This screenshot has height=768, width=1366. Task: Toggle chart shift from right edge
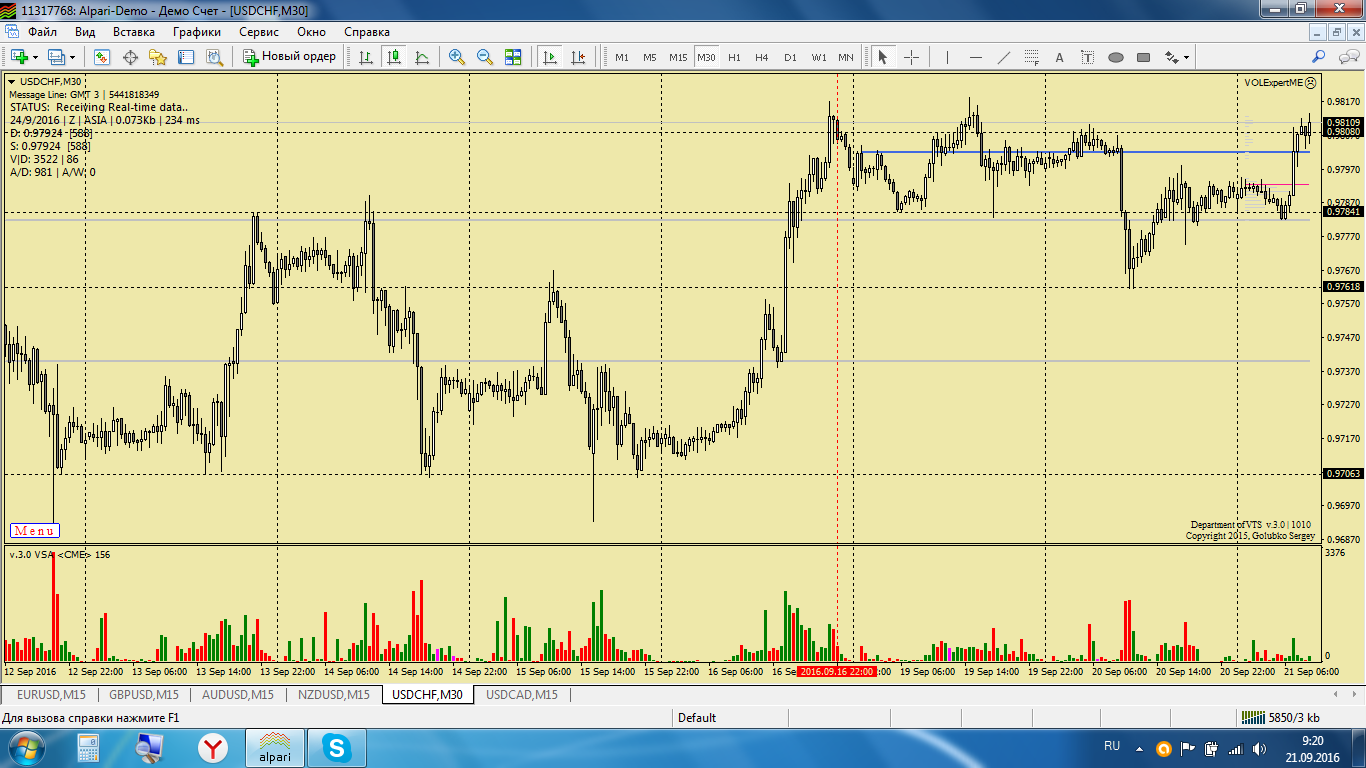578,57
